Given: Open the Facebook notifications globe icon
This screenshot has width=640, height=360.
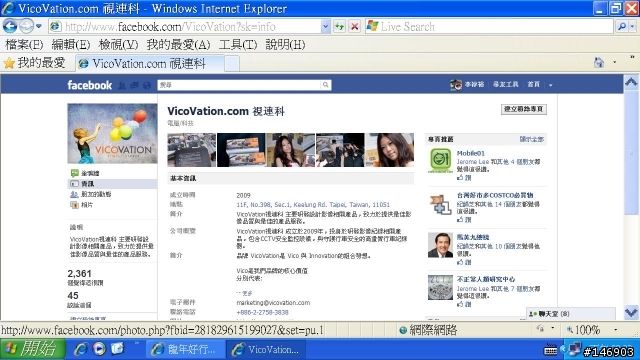Looking at the screenshot, I should pos(147,85).
